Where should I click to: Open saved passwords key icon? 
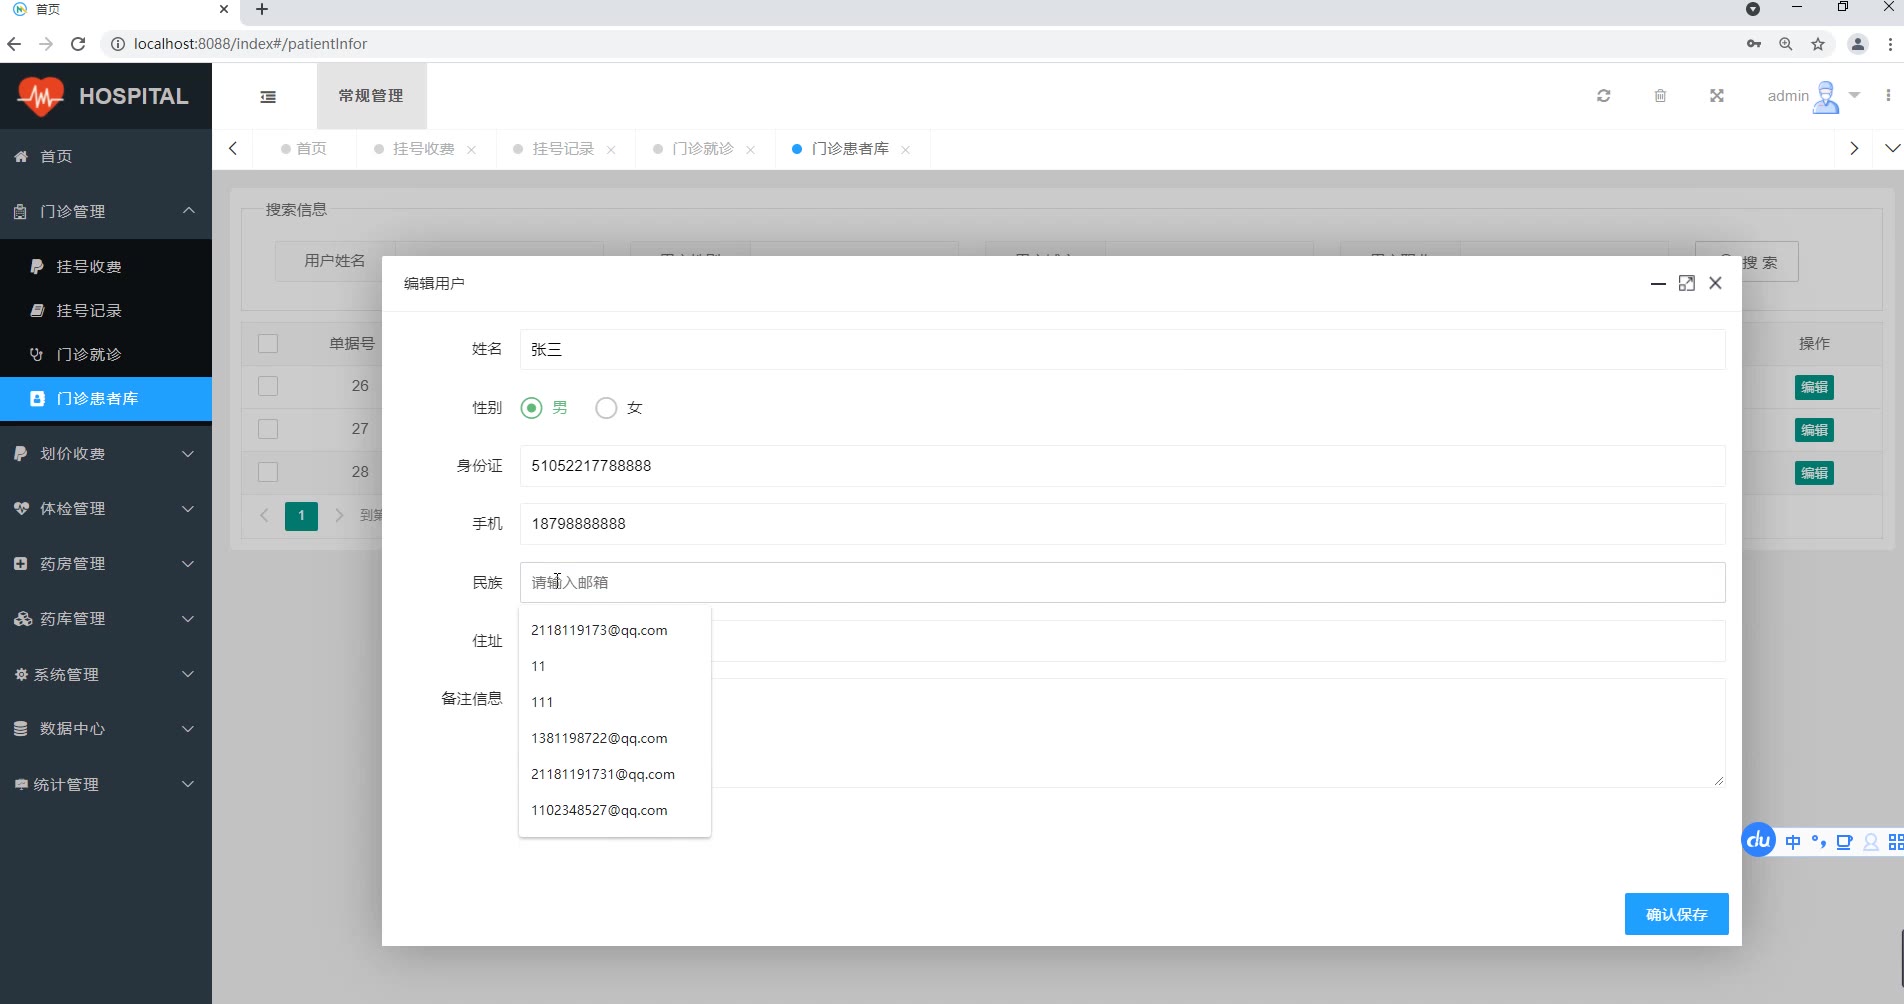[1754, 44]
